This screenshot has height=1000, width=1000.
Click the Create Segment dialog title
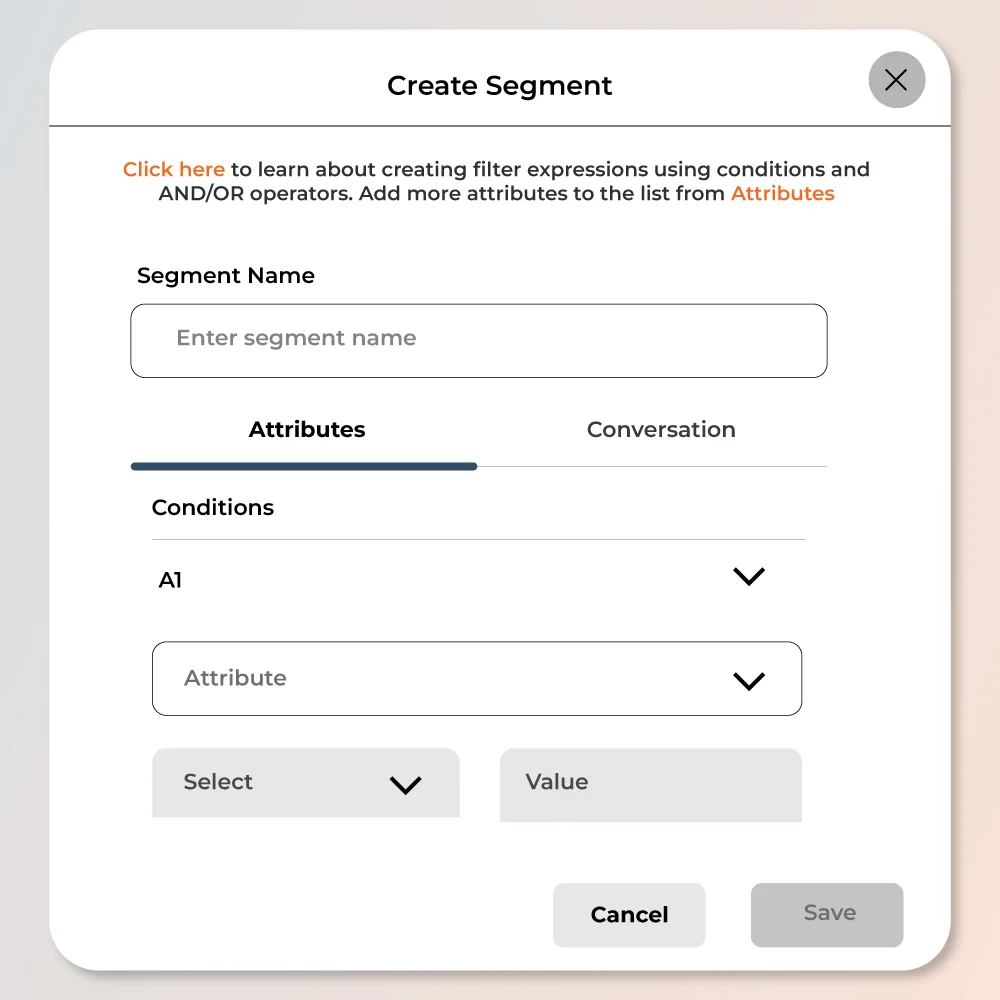499,86
